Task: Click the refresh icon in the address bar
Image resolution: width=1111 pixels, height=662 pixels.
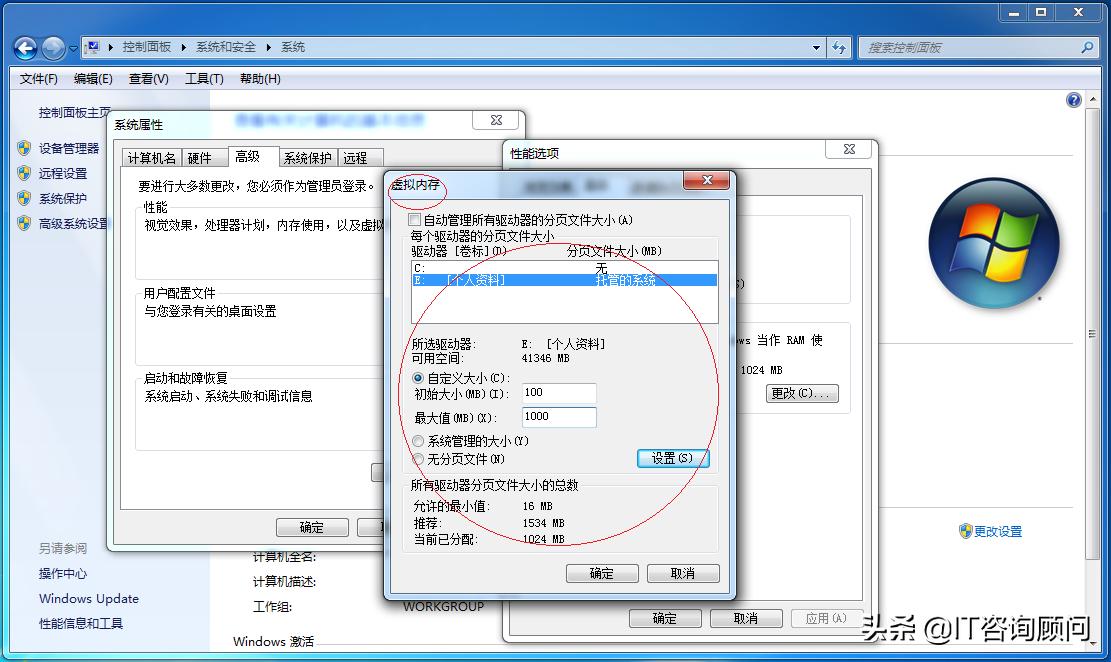Action: (840, 47)
